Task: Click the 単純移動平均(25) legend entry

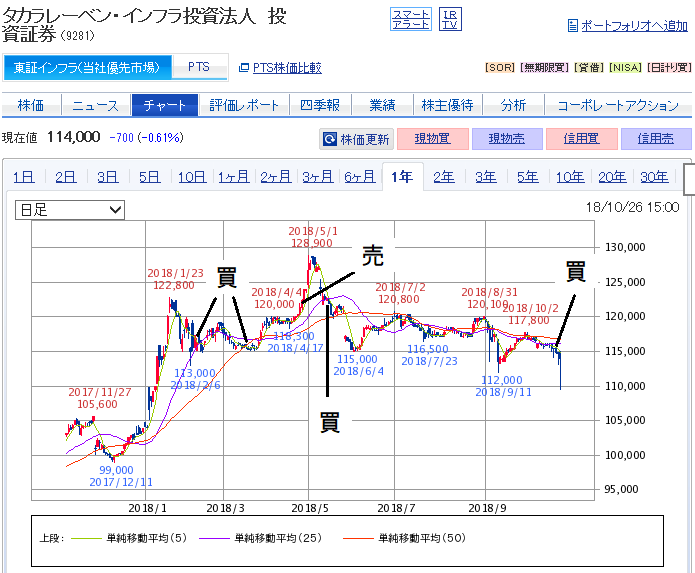Action: coord(260,538)
